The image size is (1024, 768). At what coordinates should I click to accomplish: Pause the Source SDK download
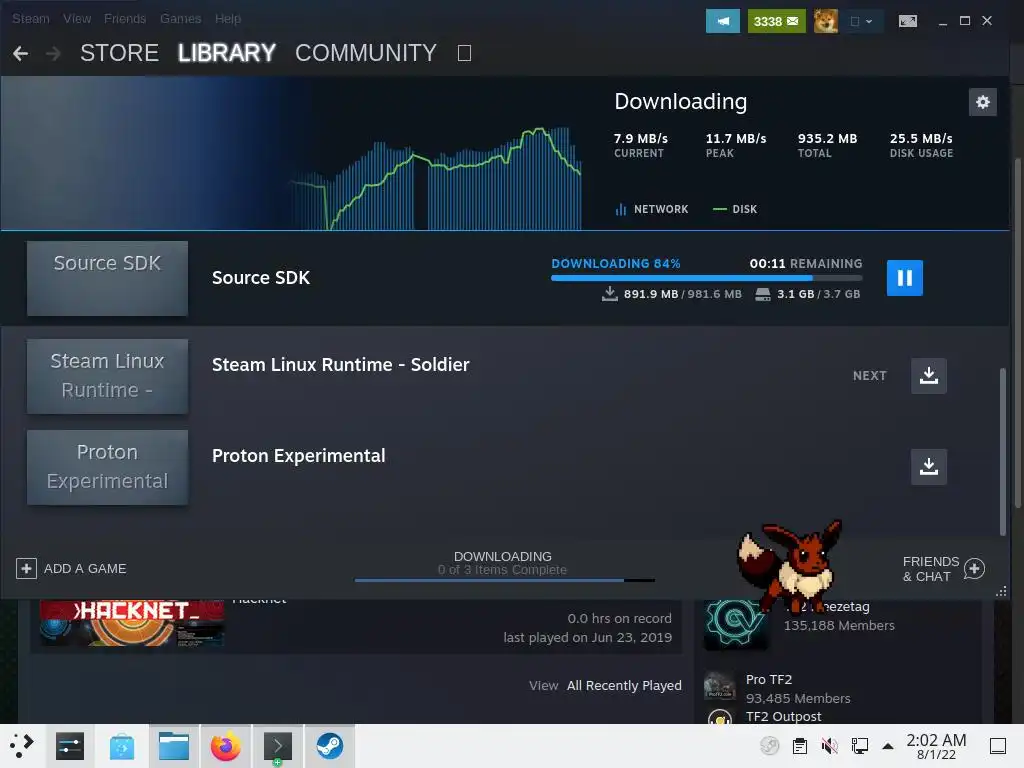point(904,278)
